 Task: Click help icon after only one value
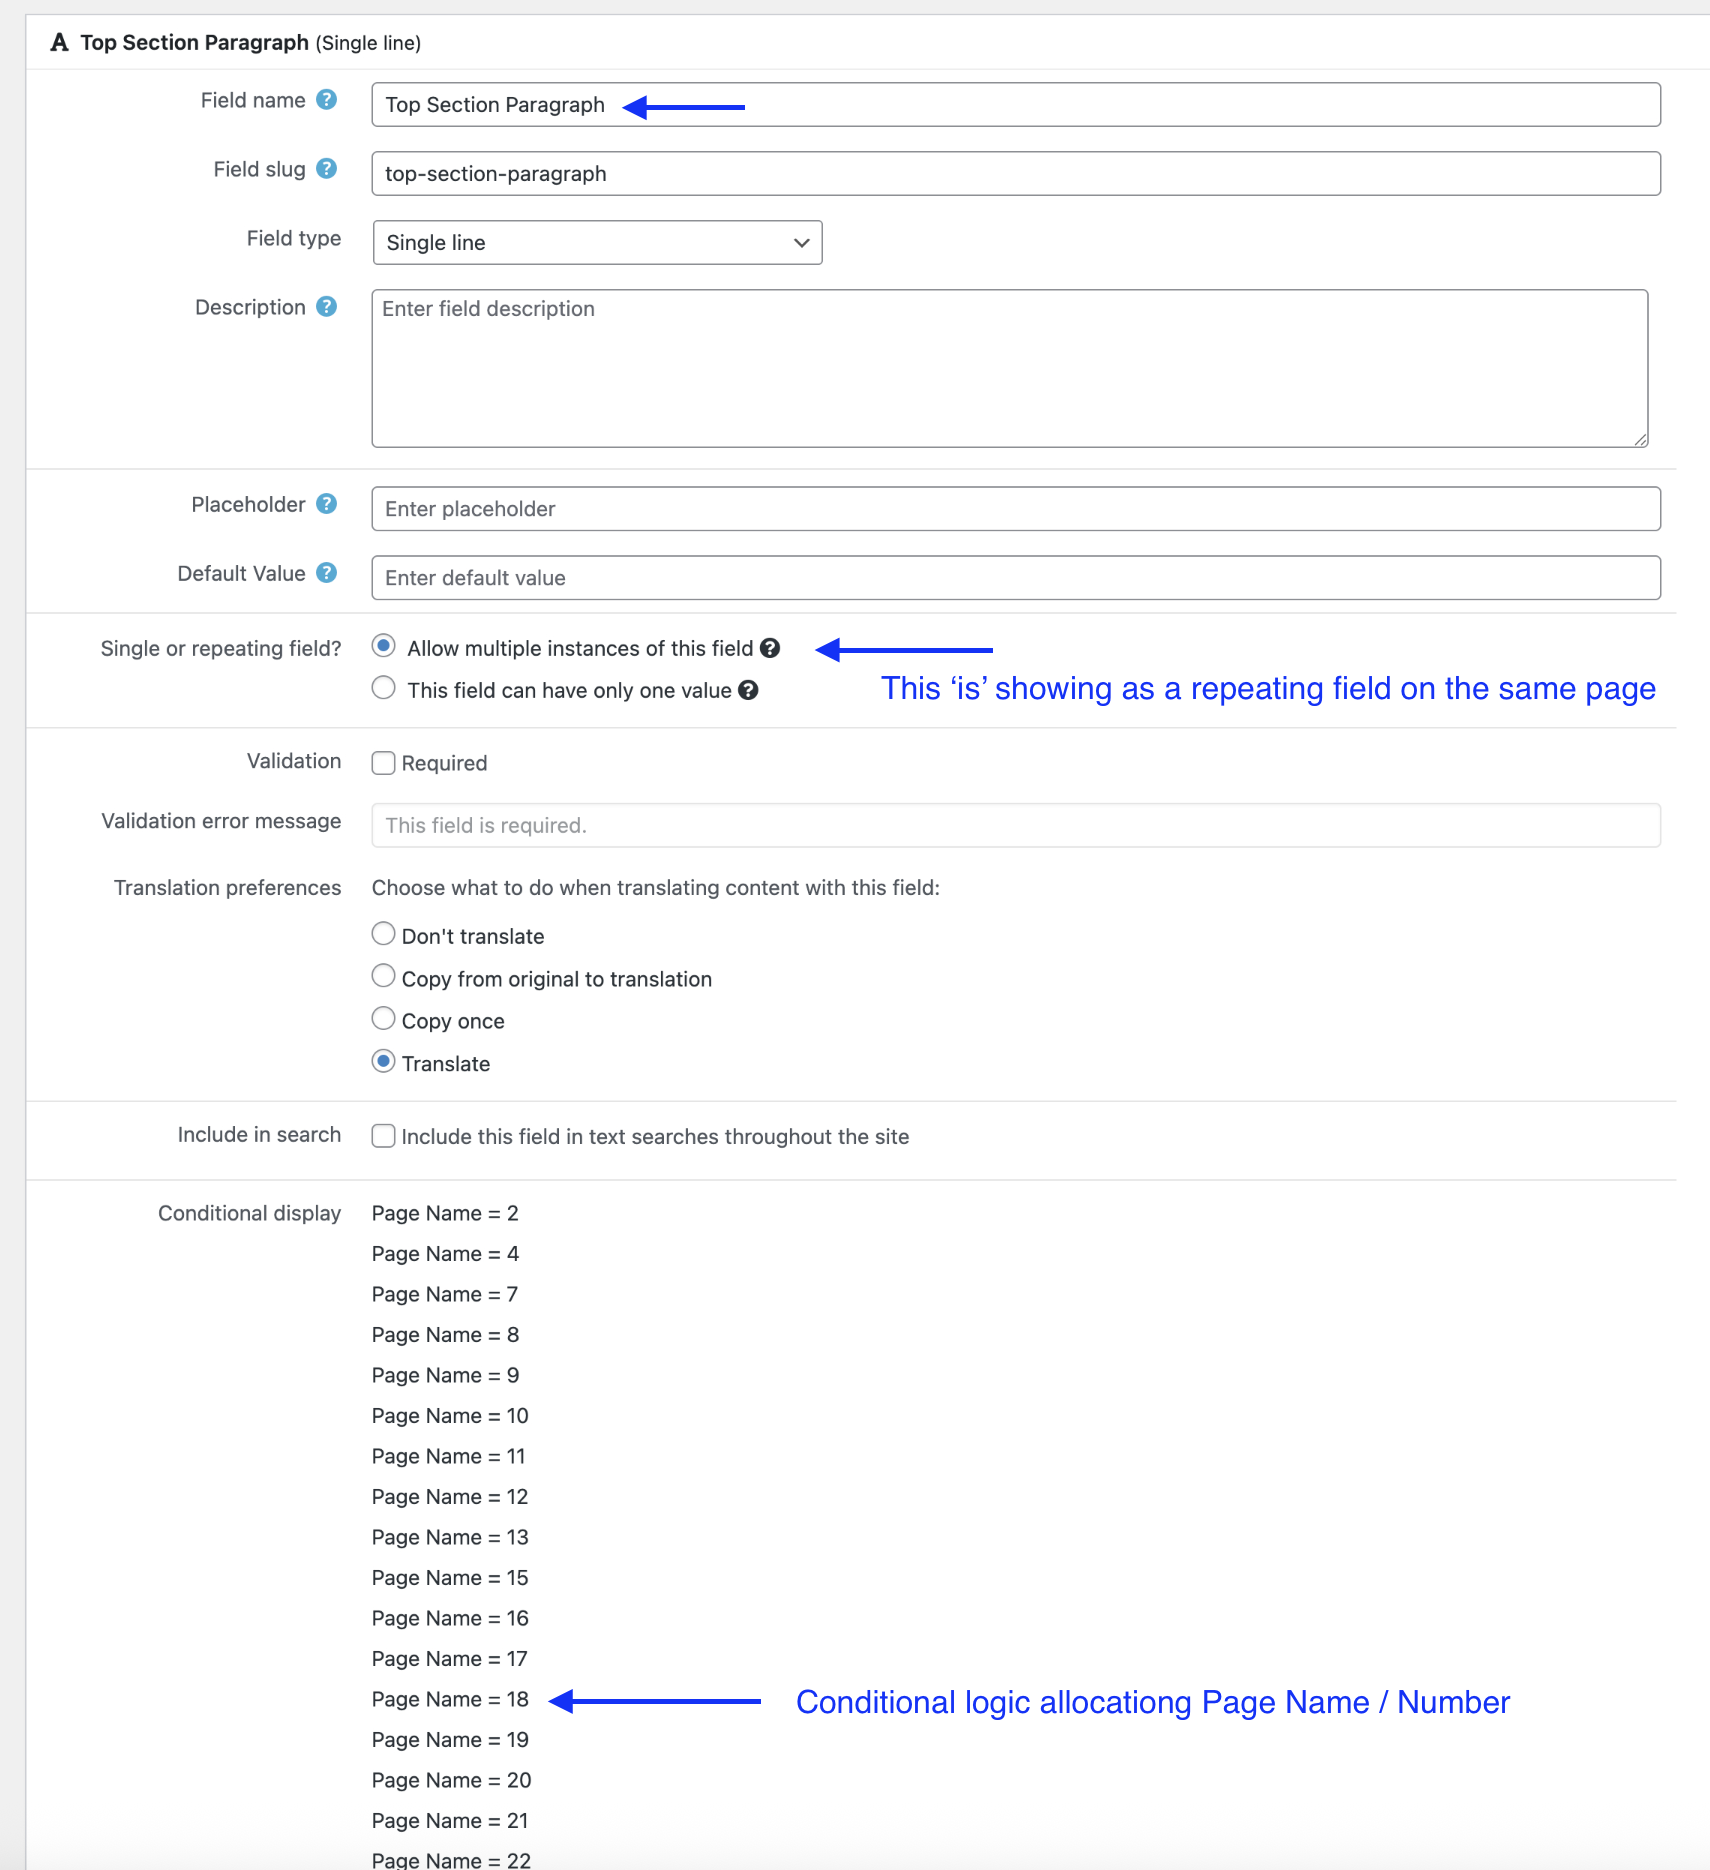(x=748, y=690)
